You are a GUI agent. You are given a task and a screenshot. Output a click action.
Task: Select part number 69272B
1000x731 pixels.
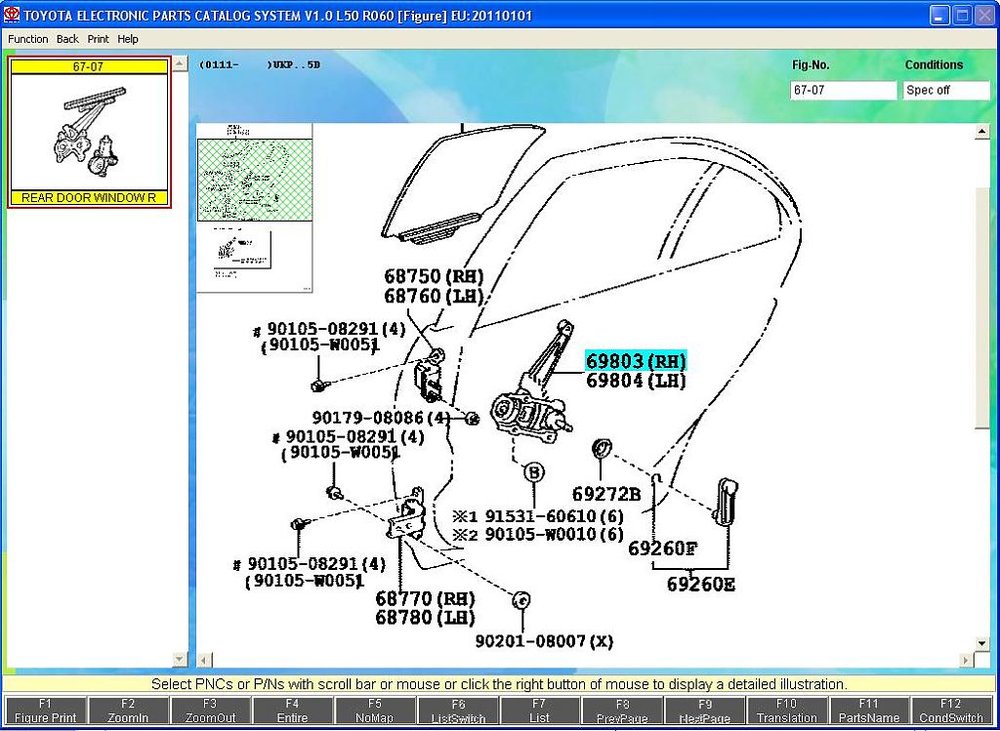coord(606,494)
